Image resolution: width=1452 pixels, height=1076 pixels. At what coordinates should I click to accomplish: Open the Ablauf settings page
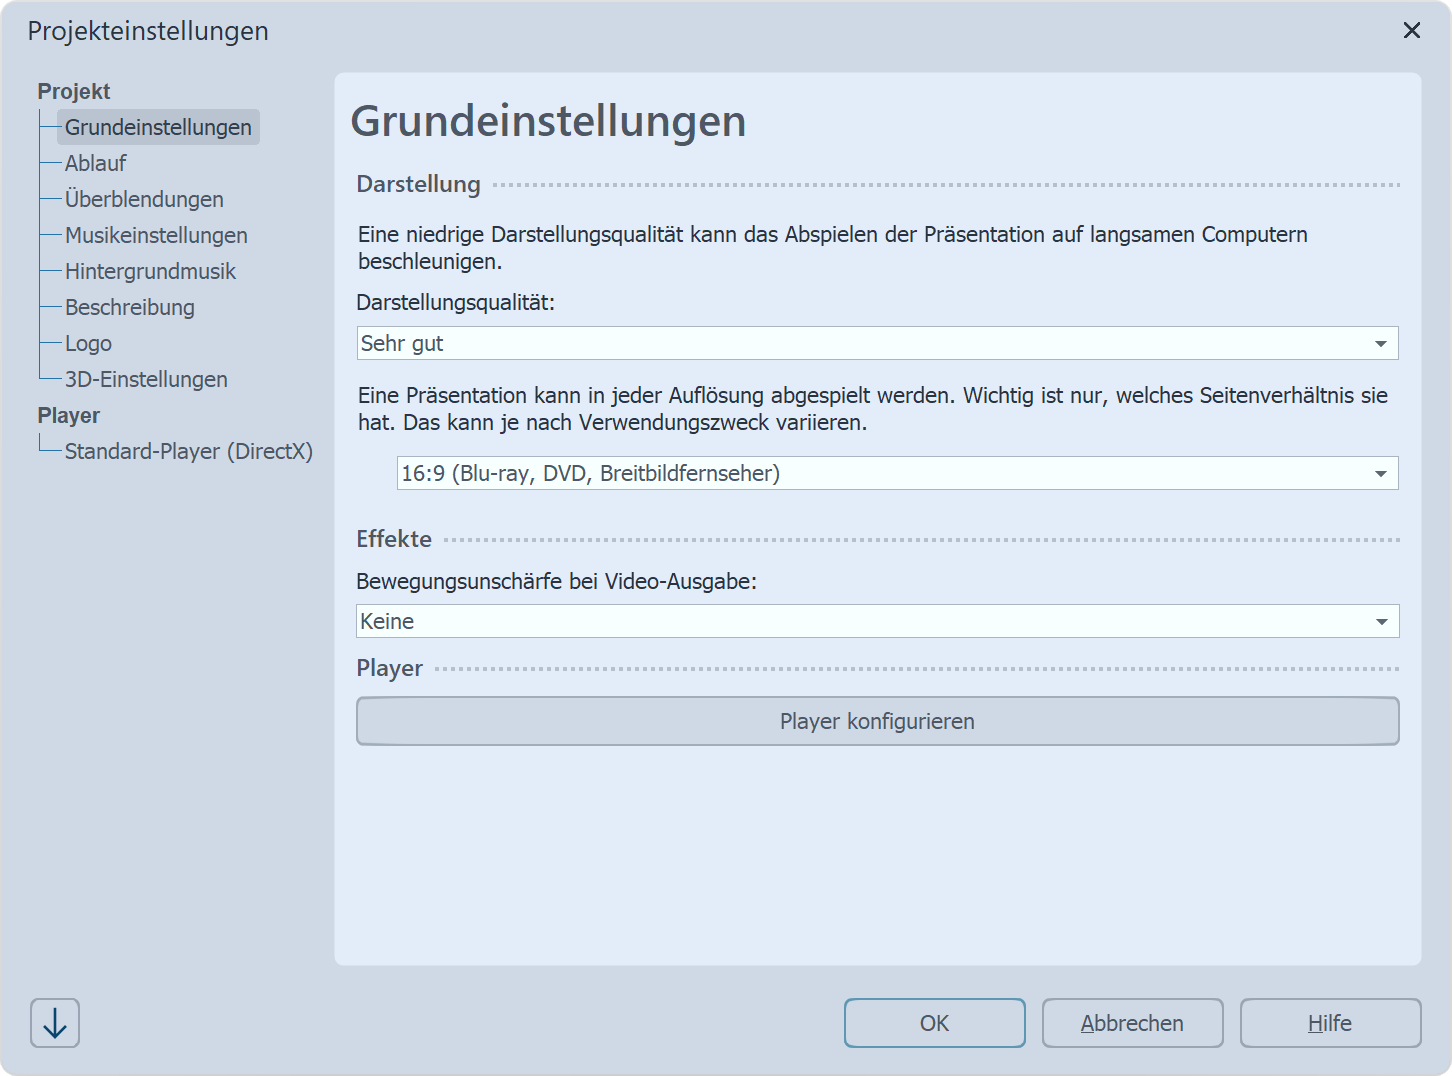tap(95, 163)
